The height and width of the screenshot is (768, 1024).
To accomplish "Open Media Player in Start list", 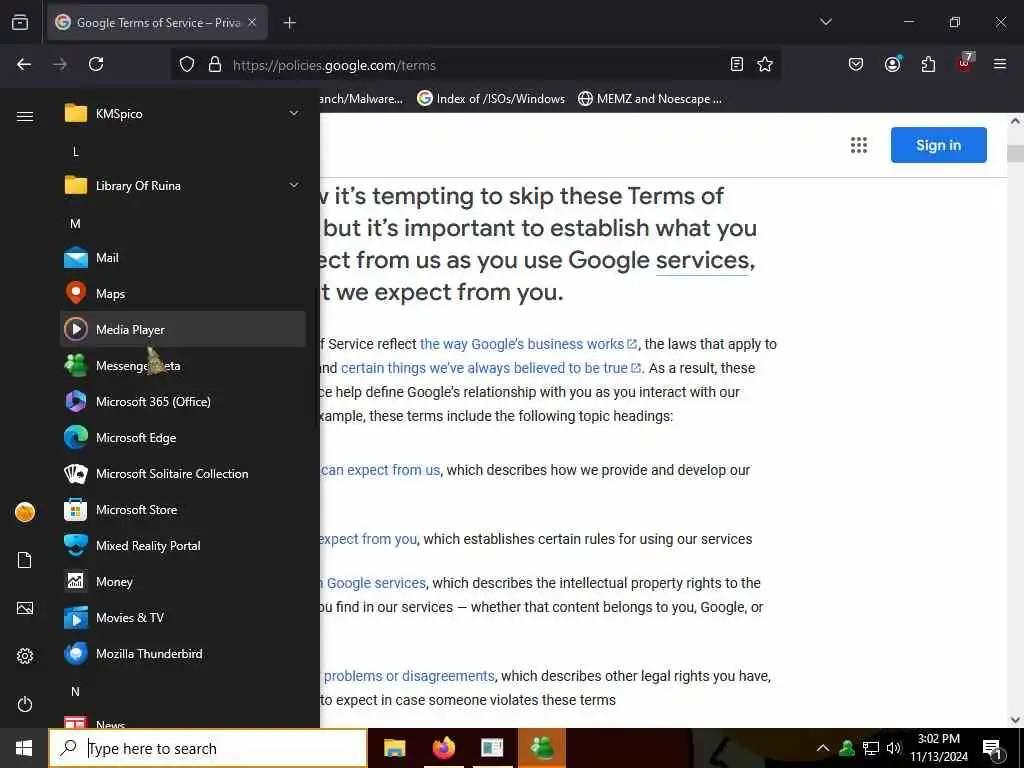I will pyautogui.click(x=182, y=329).
